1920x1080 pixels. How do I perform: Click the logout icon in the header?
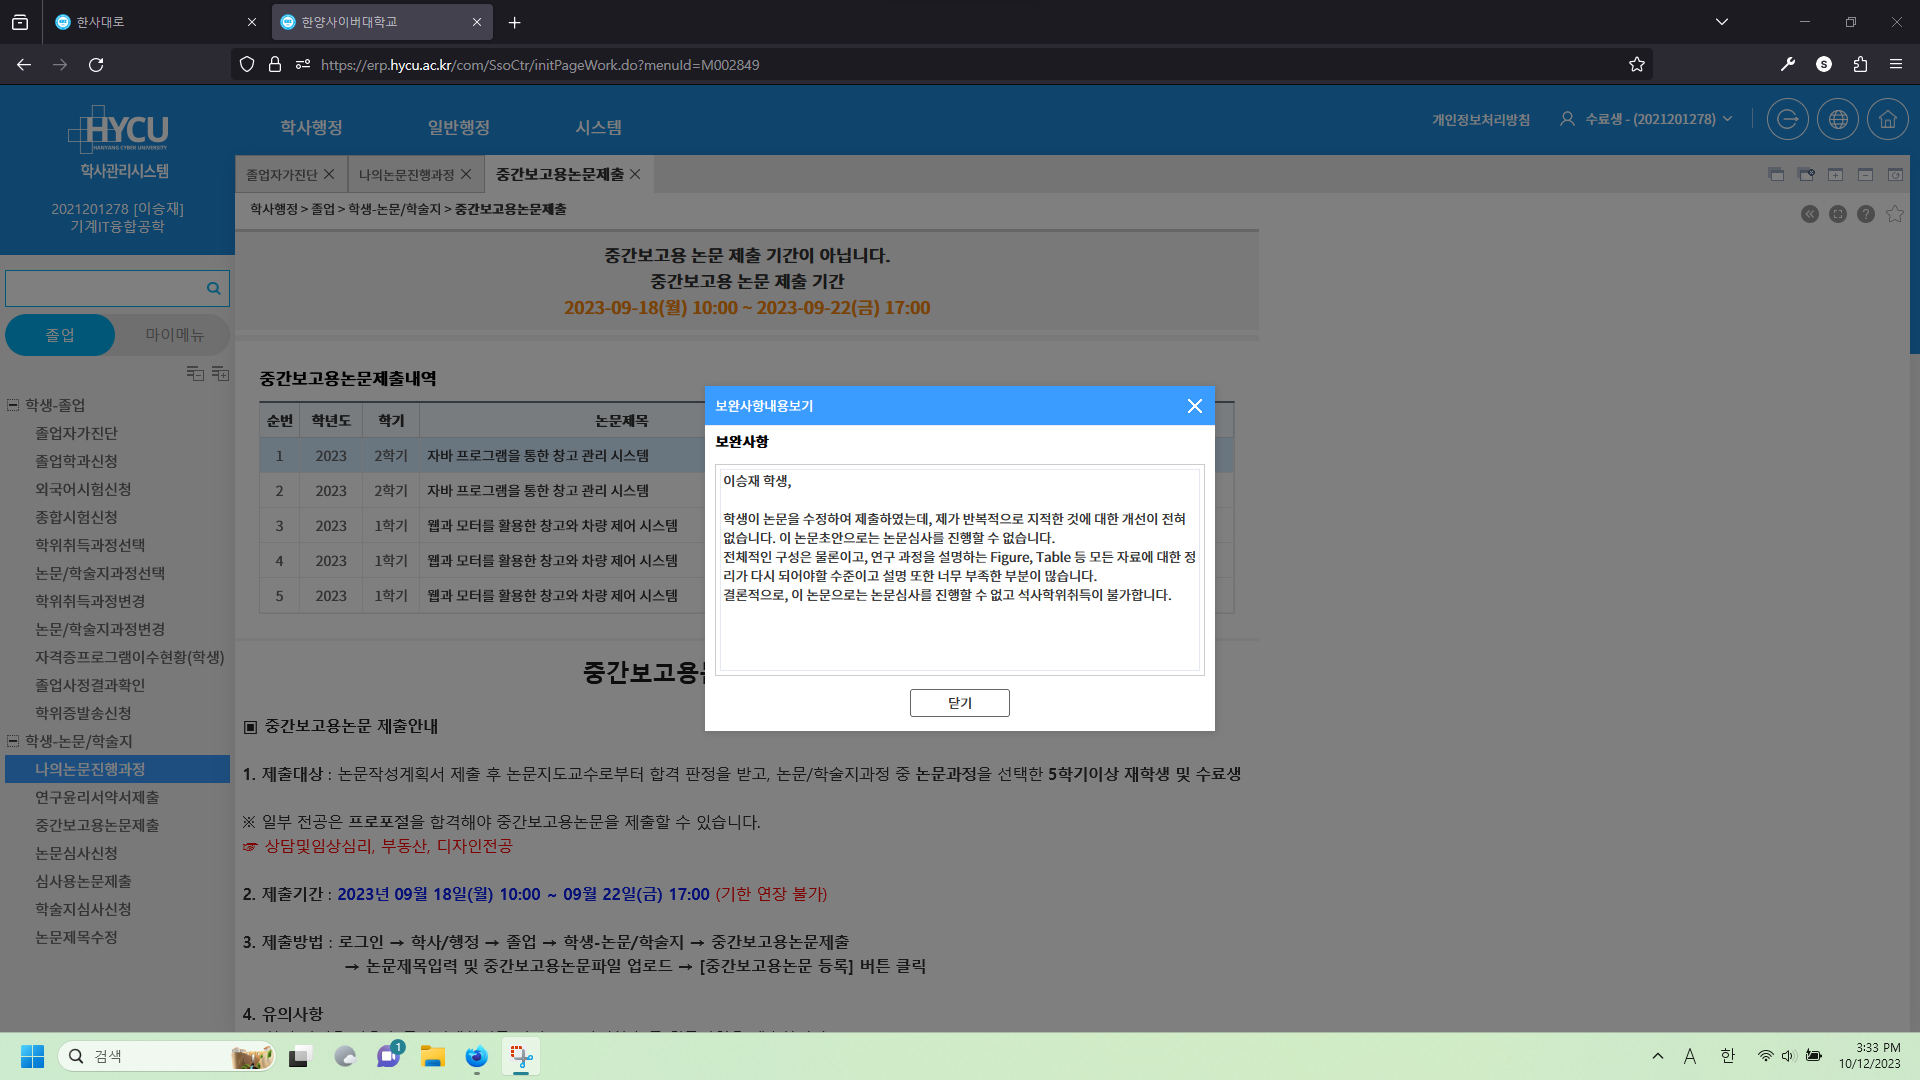pyautogui.click(x=1787, y=119)
